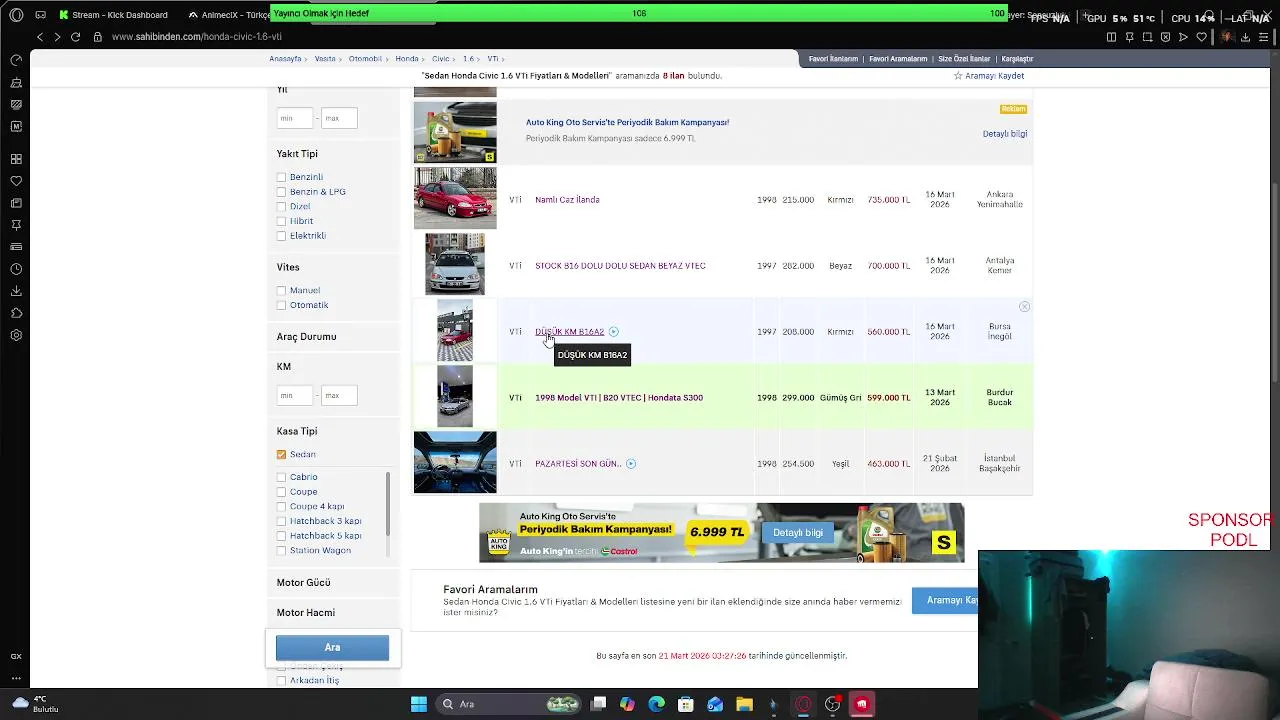Check the Benzinli fuel checkbox

tap(281, 177)
